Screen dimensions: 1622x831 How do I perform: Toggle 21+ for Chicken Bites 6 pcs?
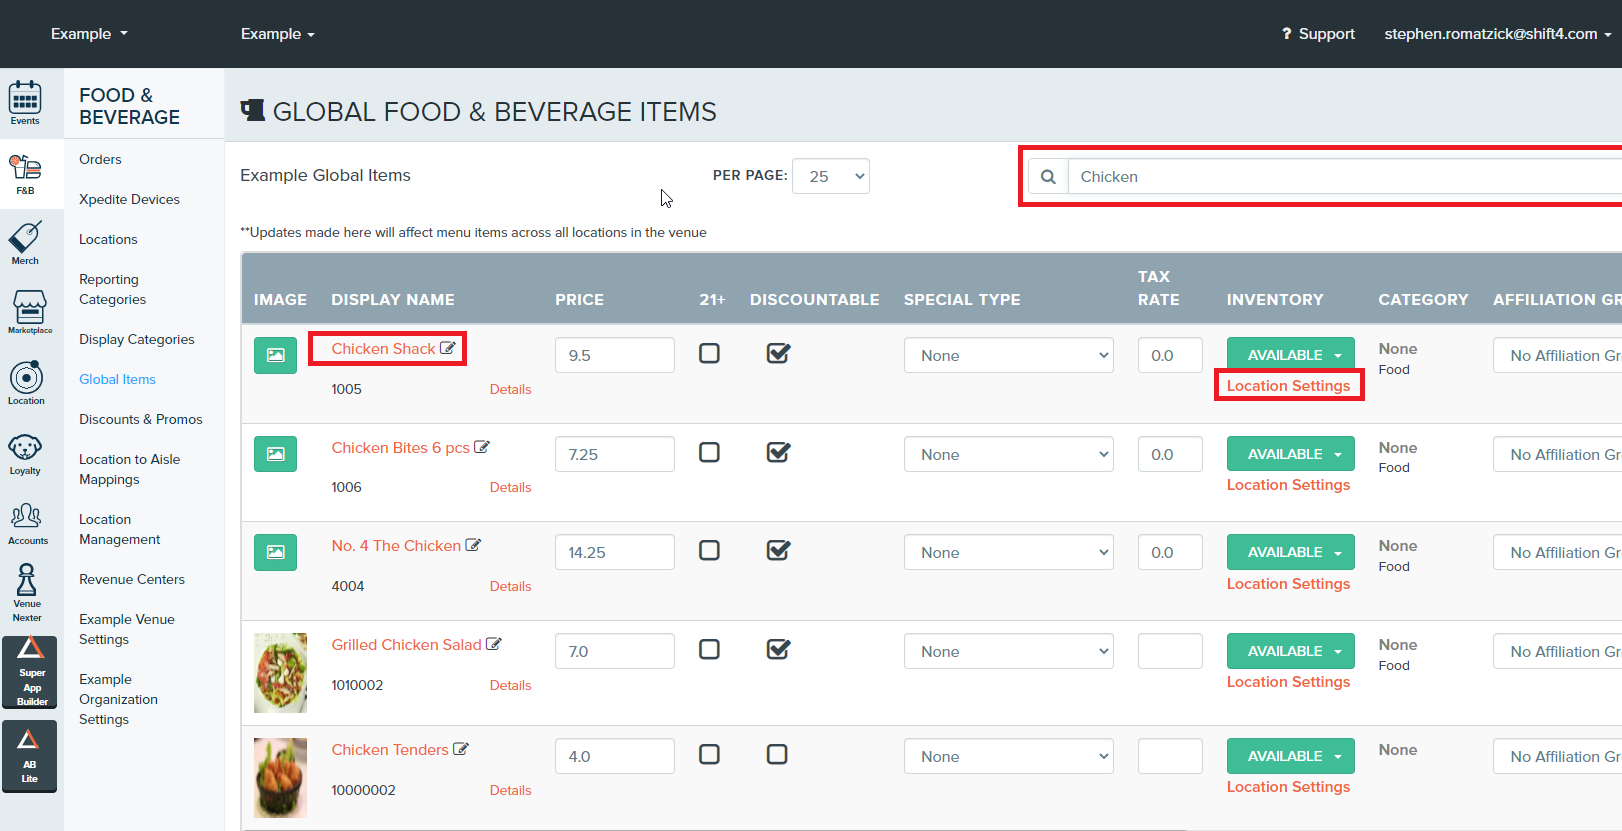(709, 452)
